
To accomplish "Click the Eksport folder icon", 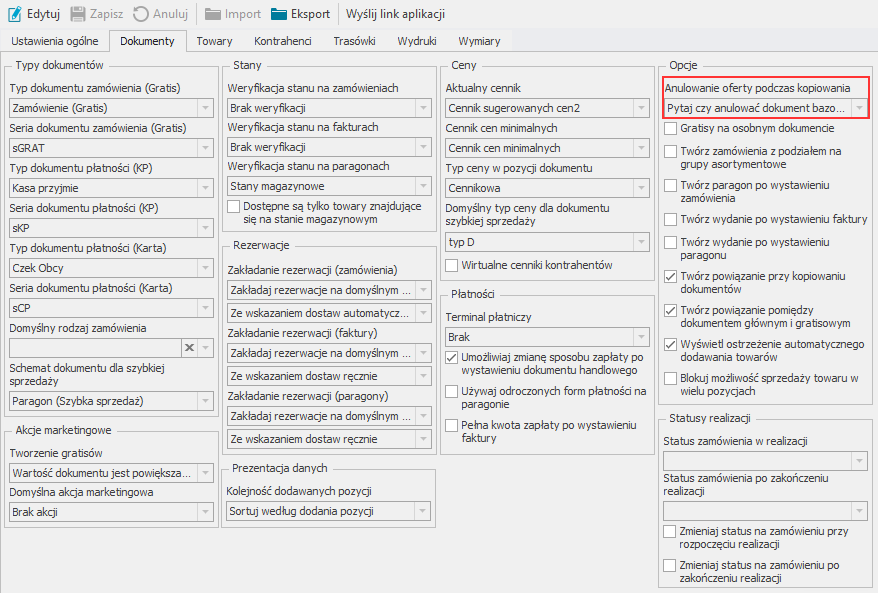I will click(280, 14).
